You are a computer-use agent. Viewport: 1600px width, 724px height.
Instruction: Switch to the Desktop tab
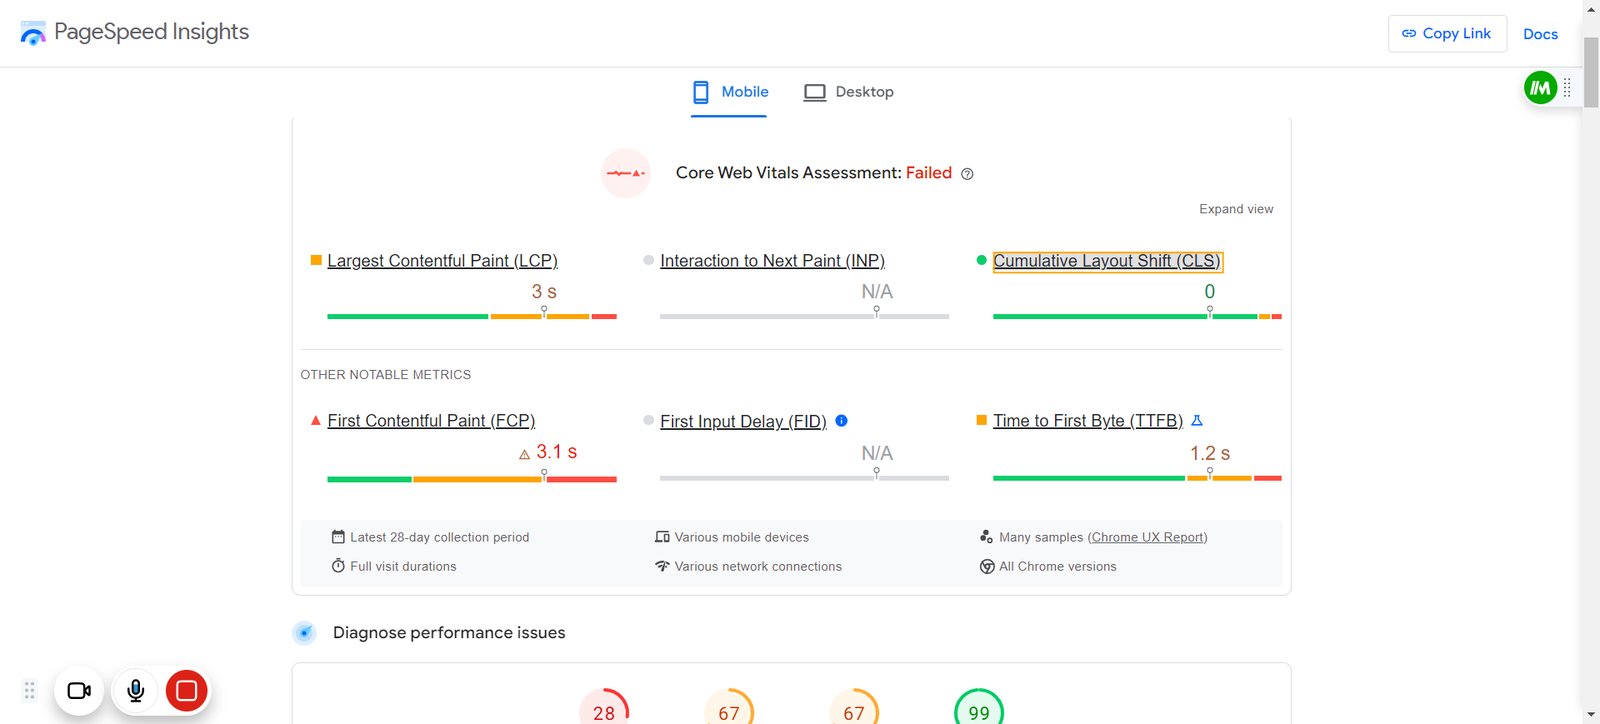coord(849,92)
